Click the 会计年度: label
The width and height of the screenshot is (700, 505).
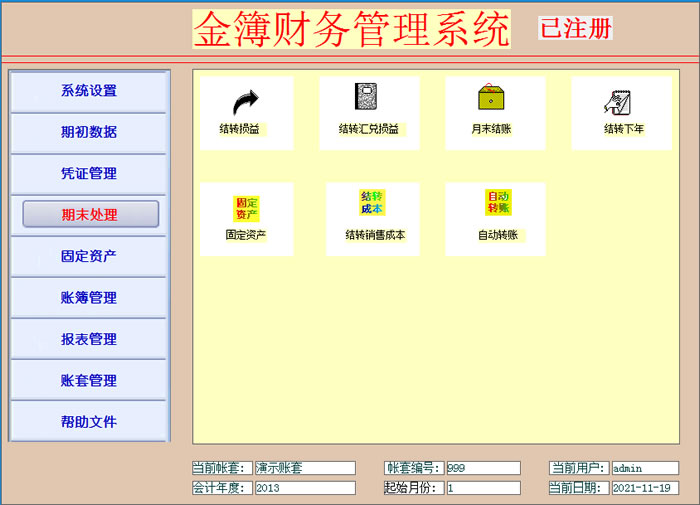pos(222,488)
